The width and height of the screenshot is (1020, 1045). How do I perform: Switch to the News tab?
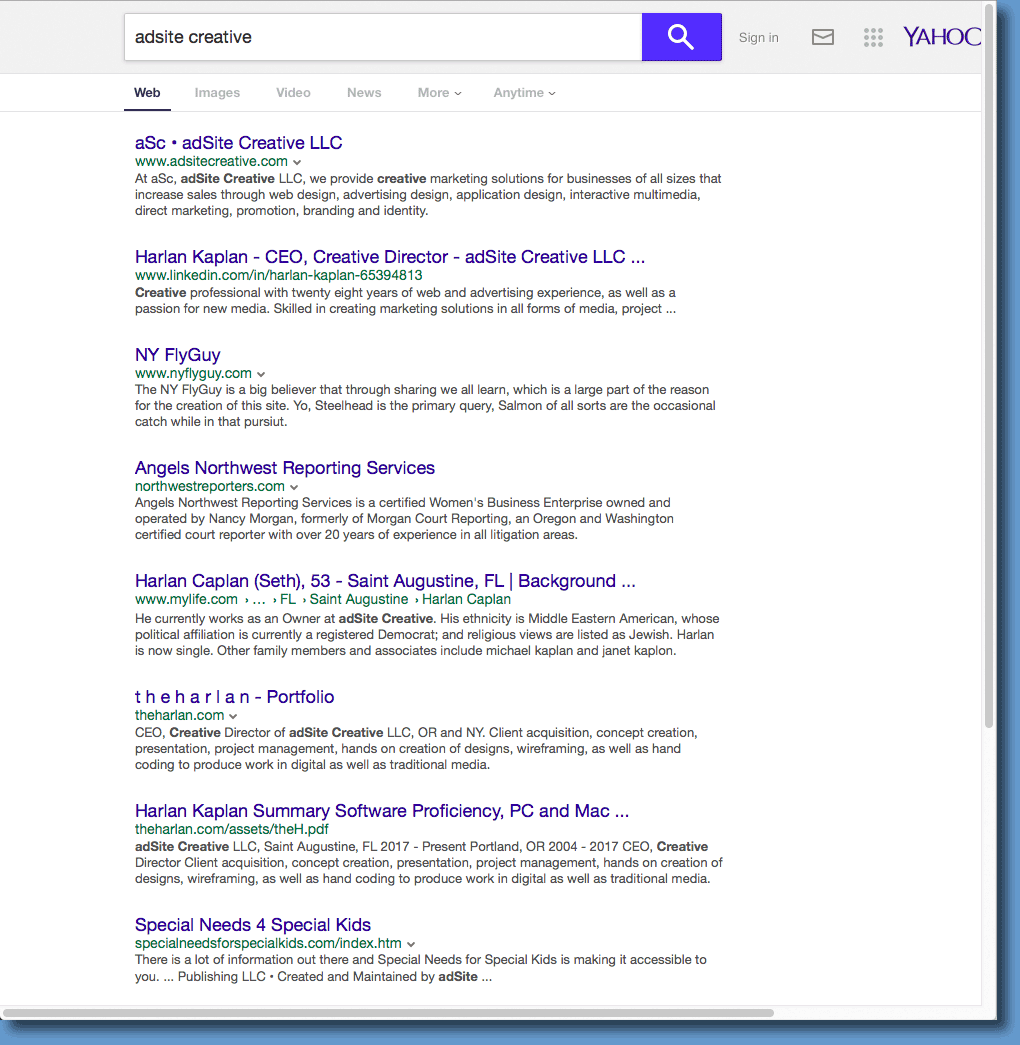pos(364,93)
